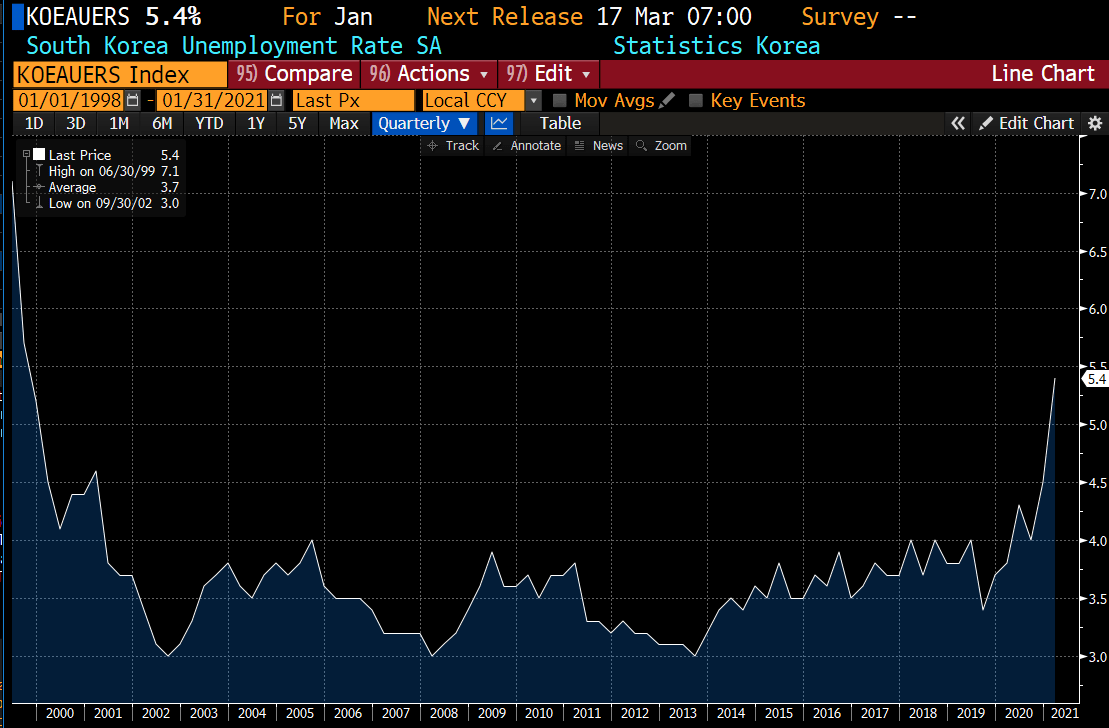Collapse the legend box toggle
The width and height of the screenshot is (1109, 728).
(26, 154)
